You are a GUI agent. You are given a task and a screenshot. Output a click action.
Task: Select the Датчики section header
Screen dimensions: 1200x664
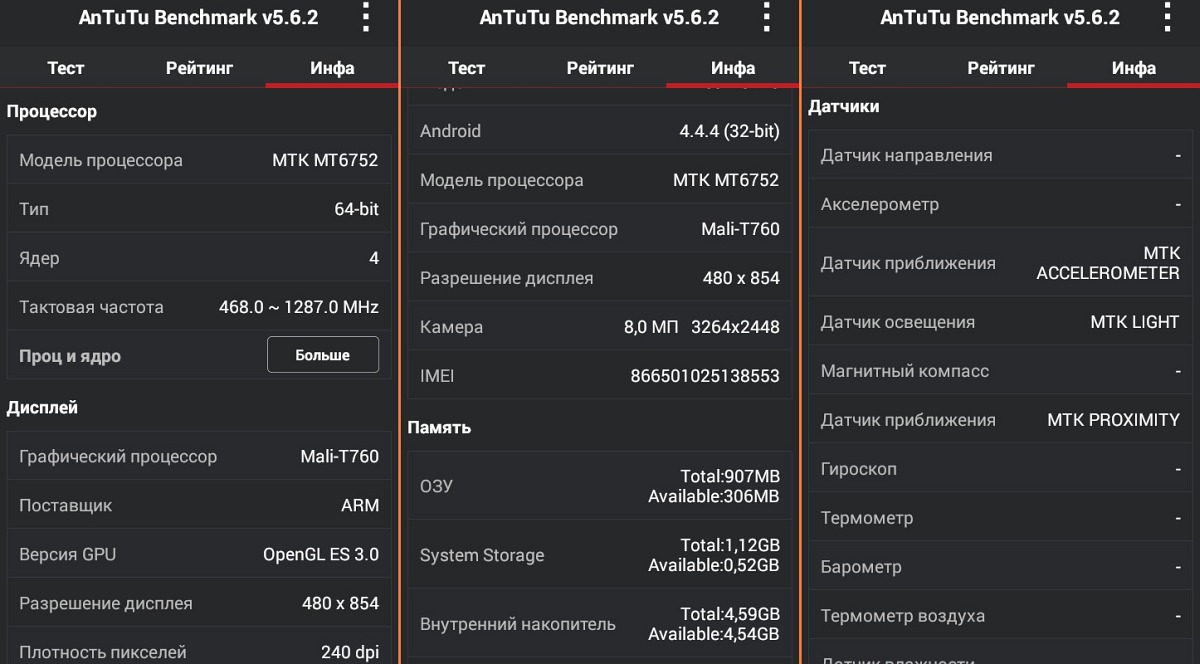[x=844, y=106]
